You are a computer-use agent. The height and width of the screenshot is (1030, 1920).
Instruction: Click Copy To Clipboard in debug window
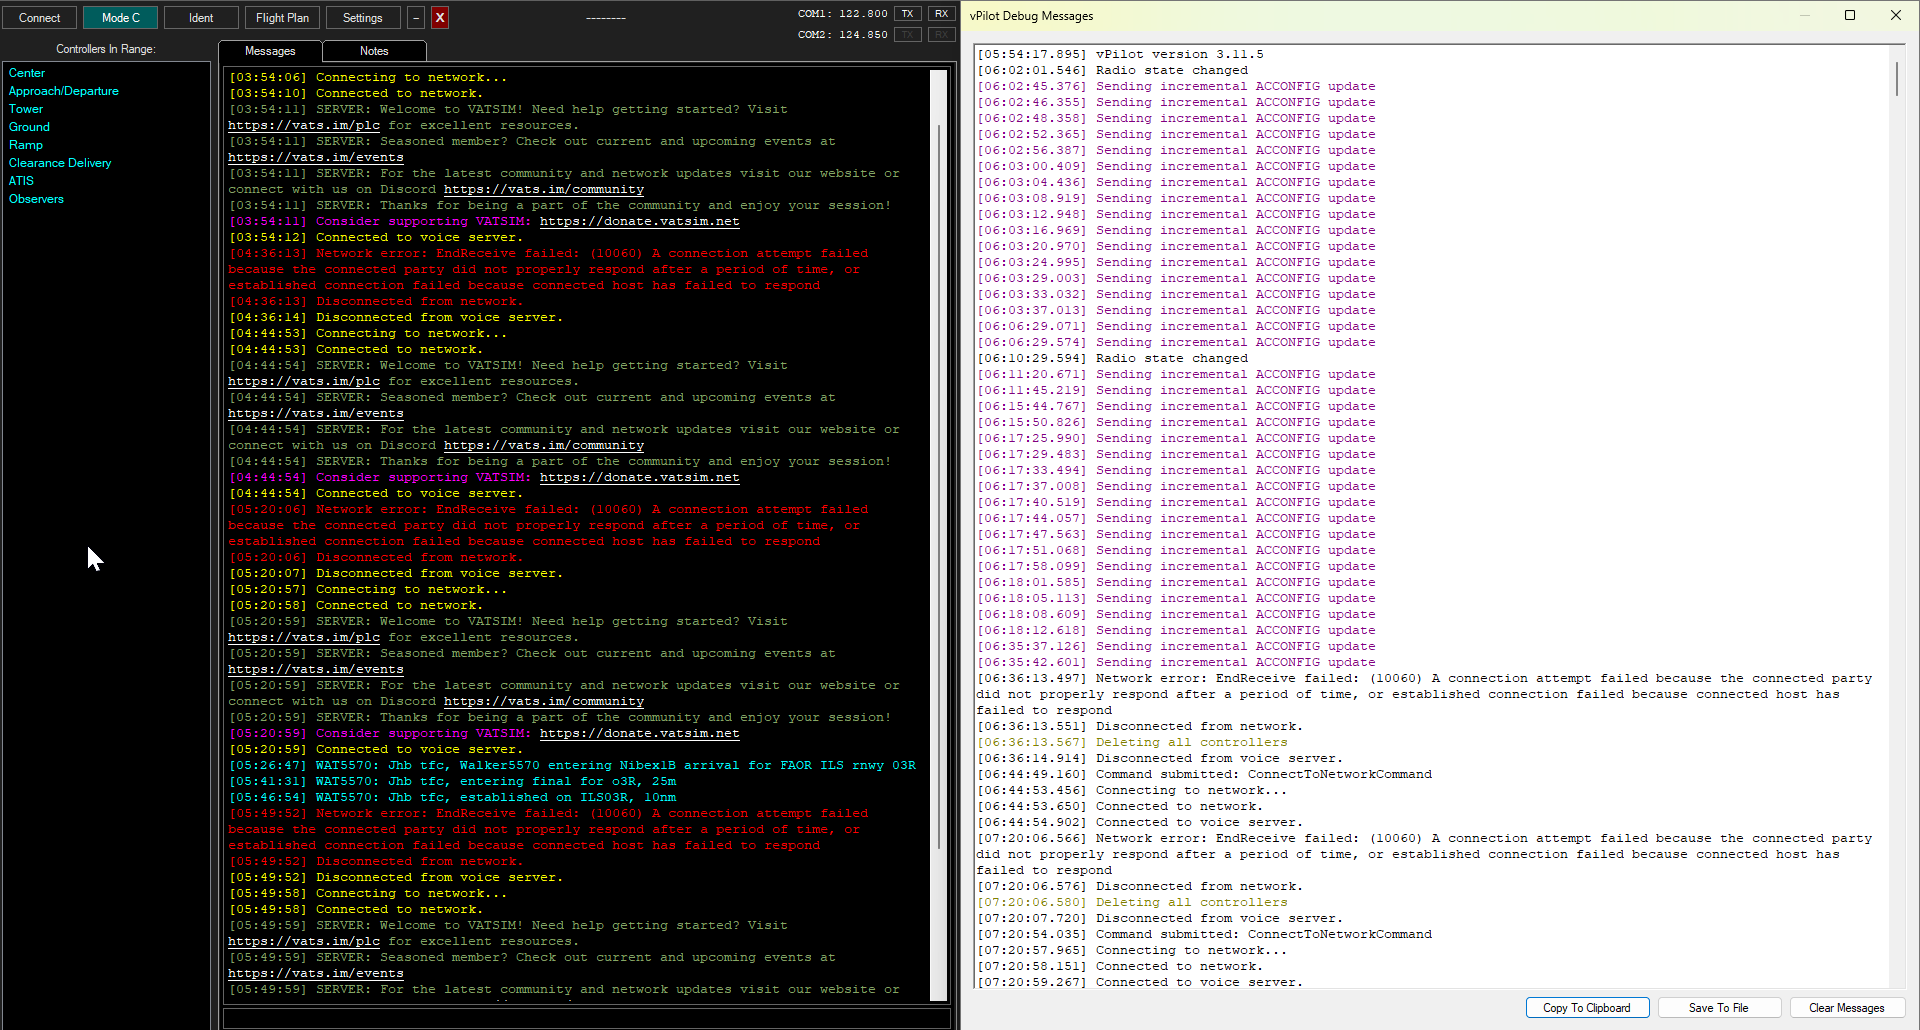point(1586,1008)
